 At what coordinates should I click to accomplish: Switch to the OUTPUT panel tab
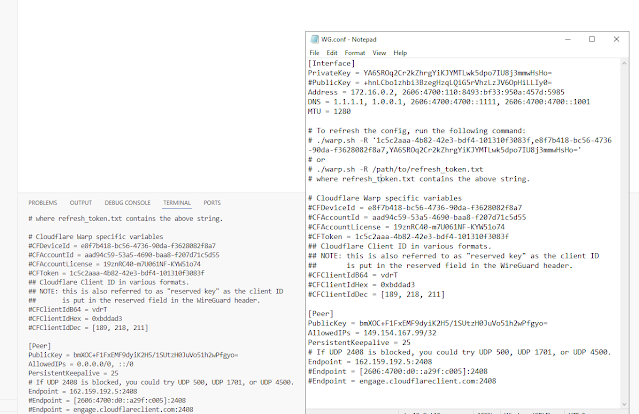pyautogui.click(x=81, y=203)
